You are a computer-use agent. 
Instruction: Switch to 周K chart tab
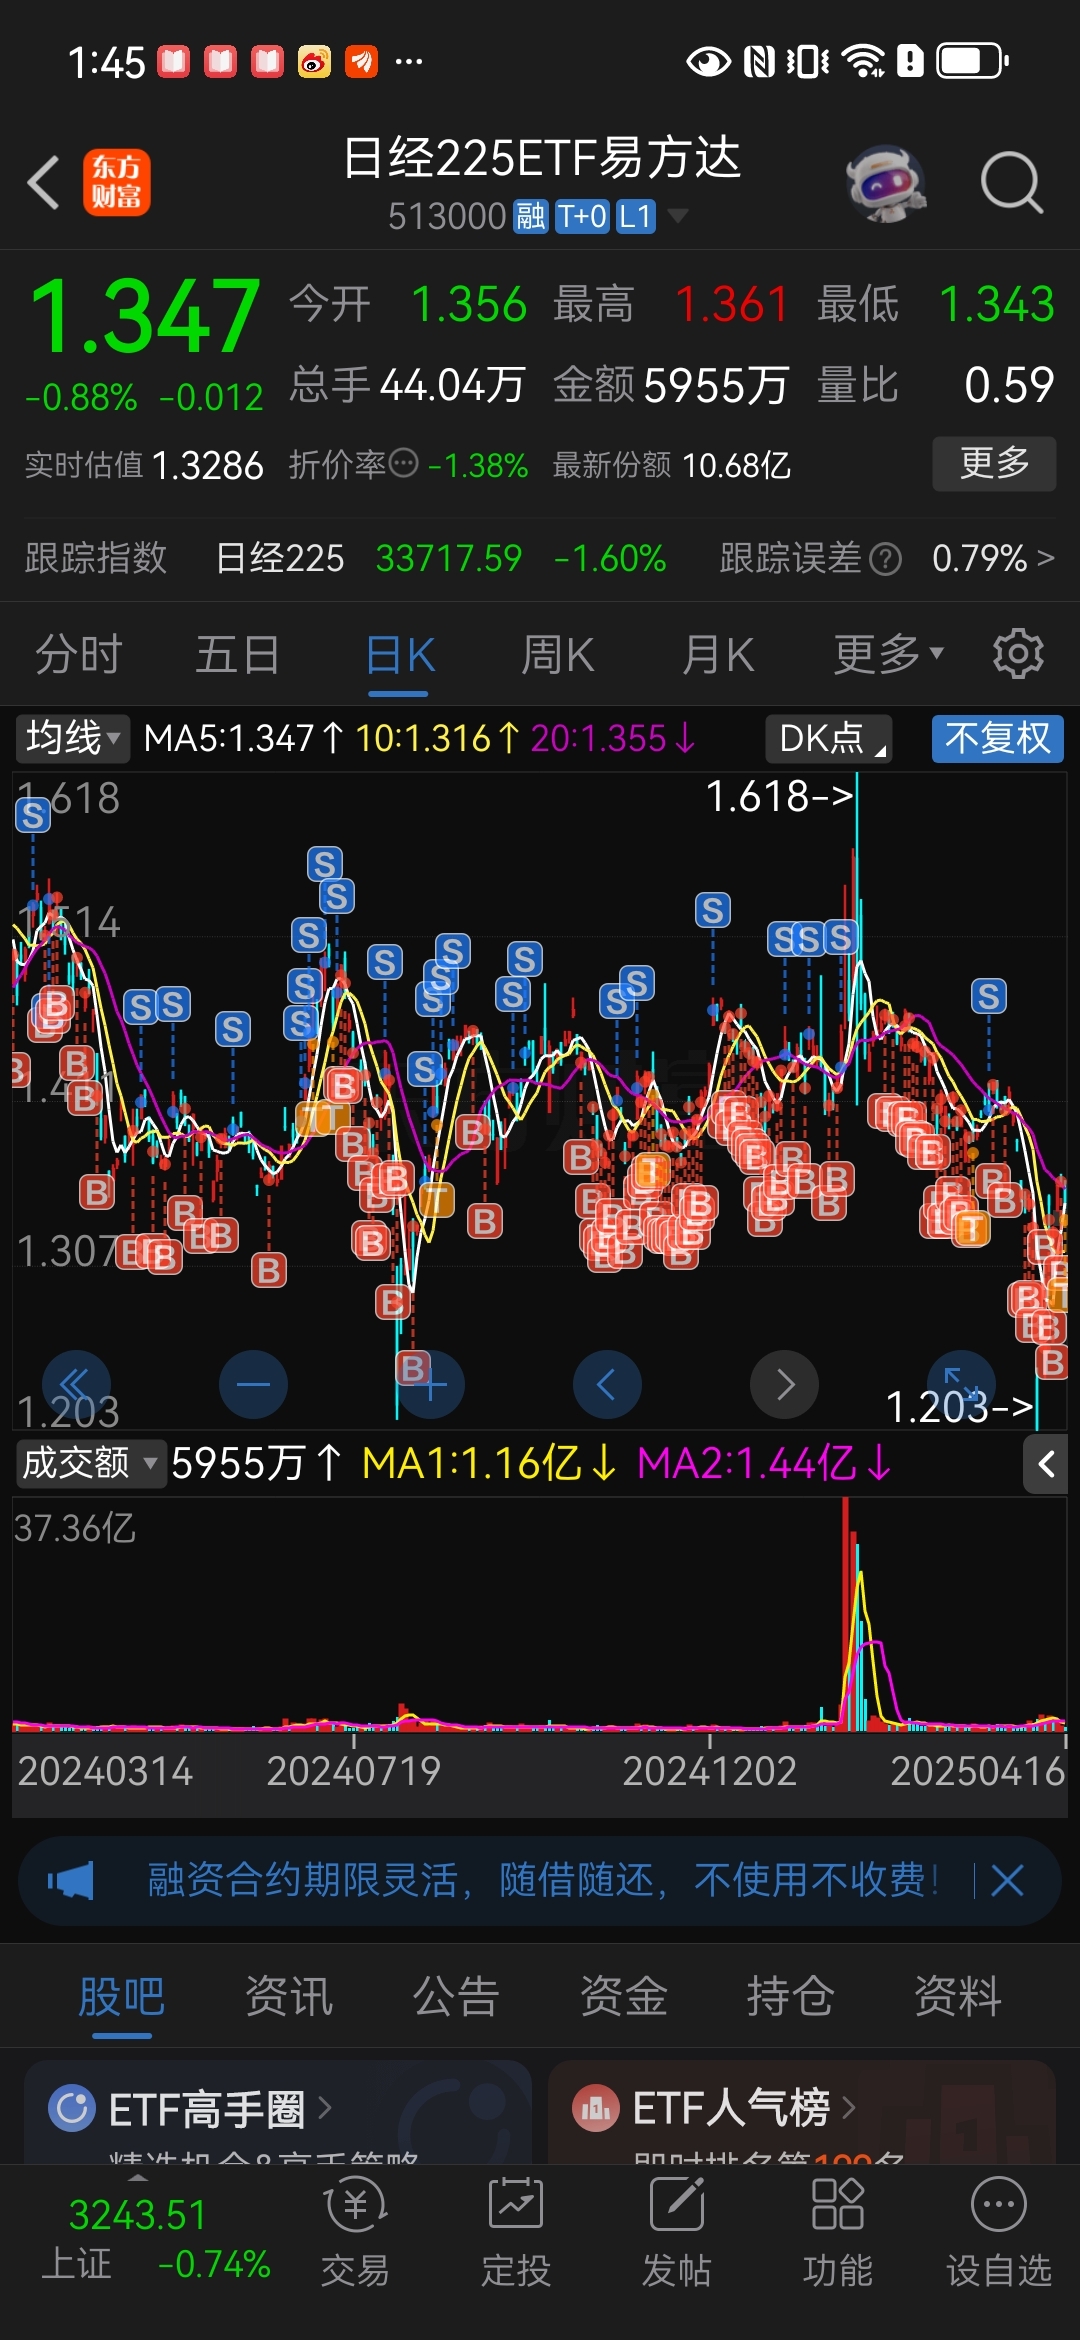click(557, 655)
